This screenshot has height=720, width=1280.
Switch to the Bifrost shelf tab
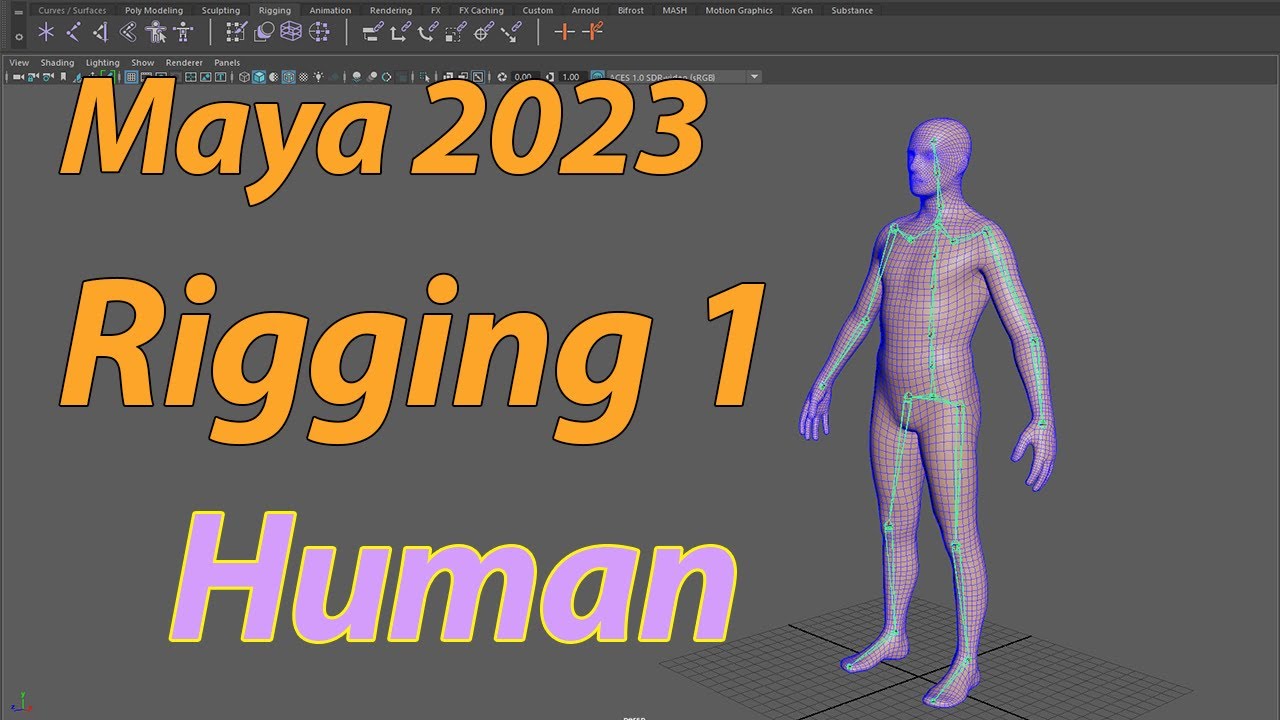coord(631,10)
